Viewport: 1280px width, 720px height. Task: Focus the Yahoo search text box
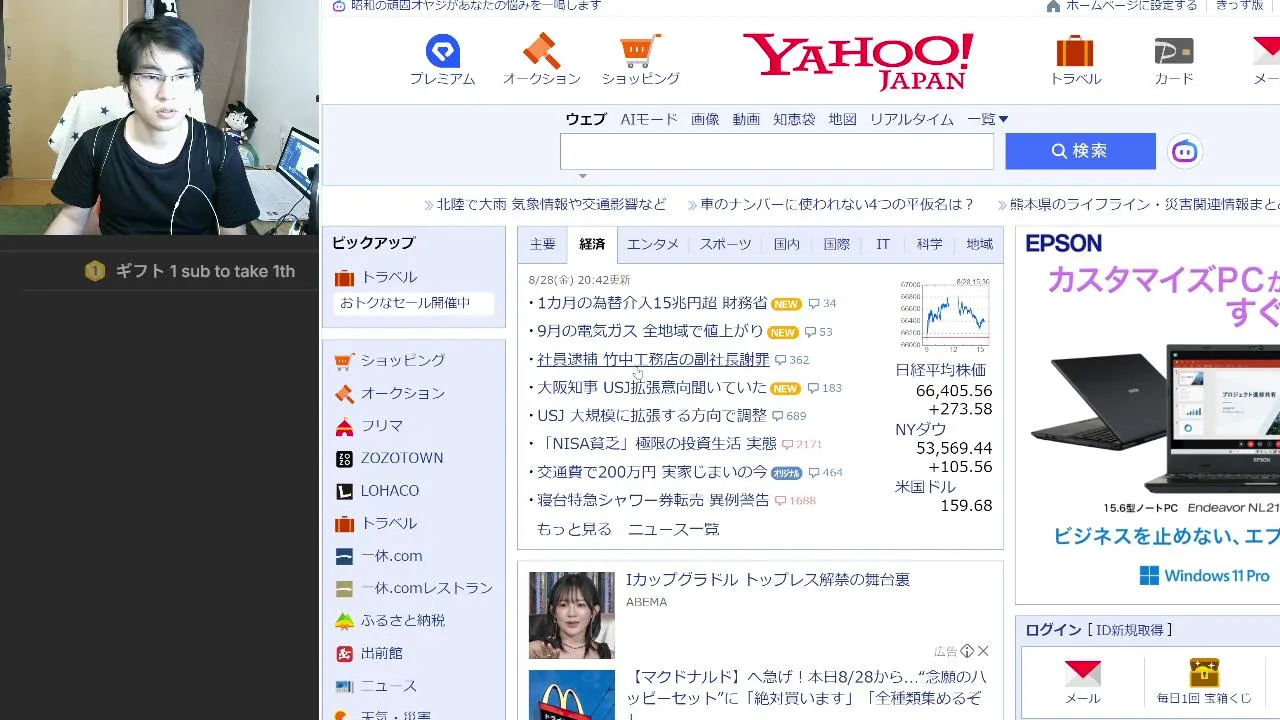pyautogui.click(x=777, y=151)
